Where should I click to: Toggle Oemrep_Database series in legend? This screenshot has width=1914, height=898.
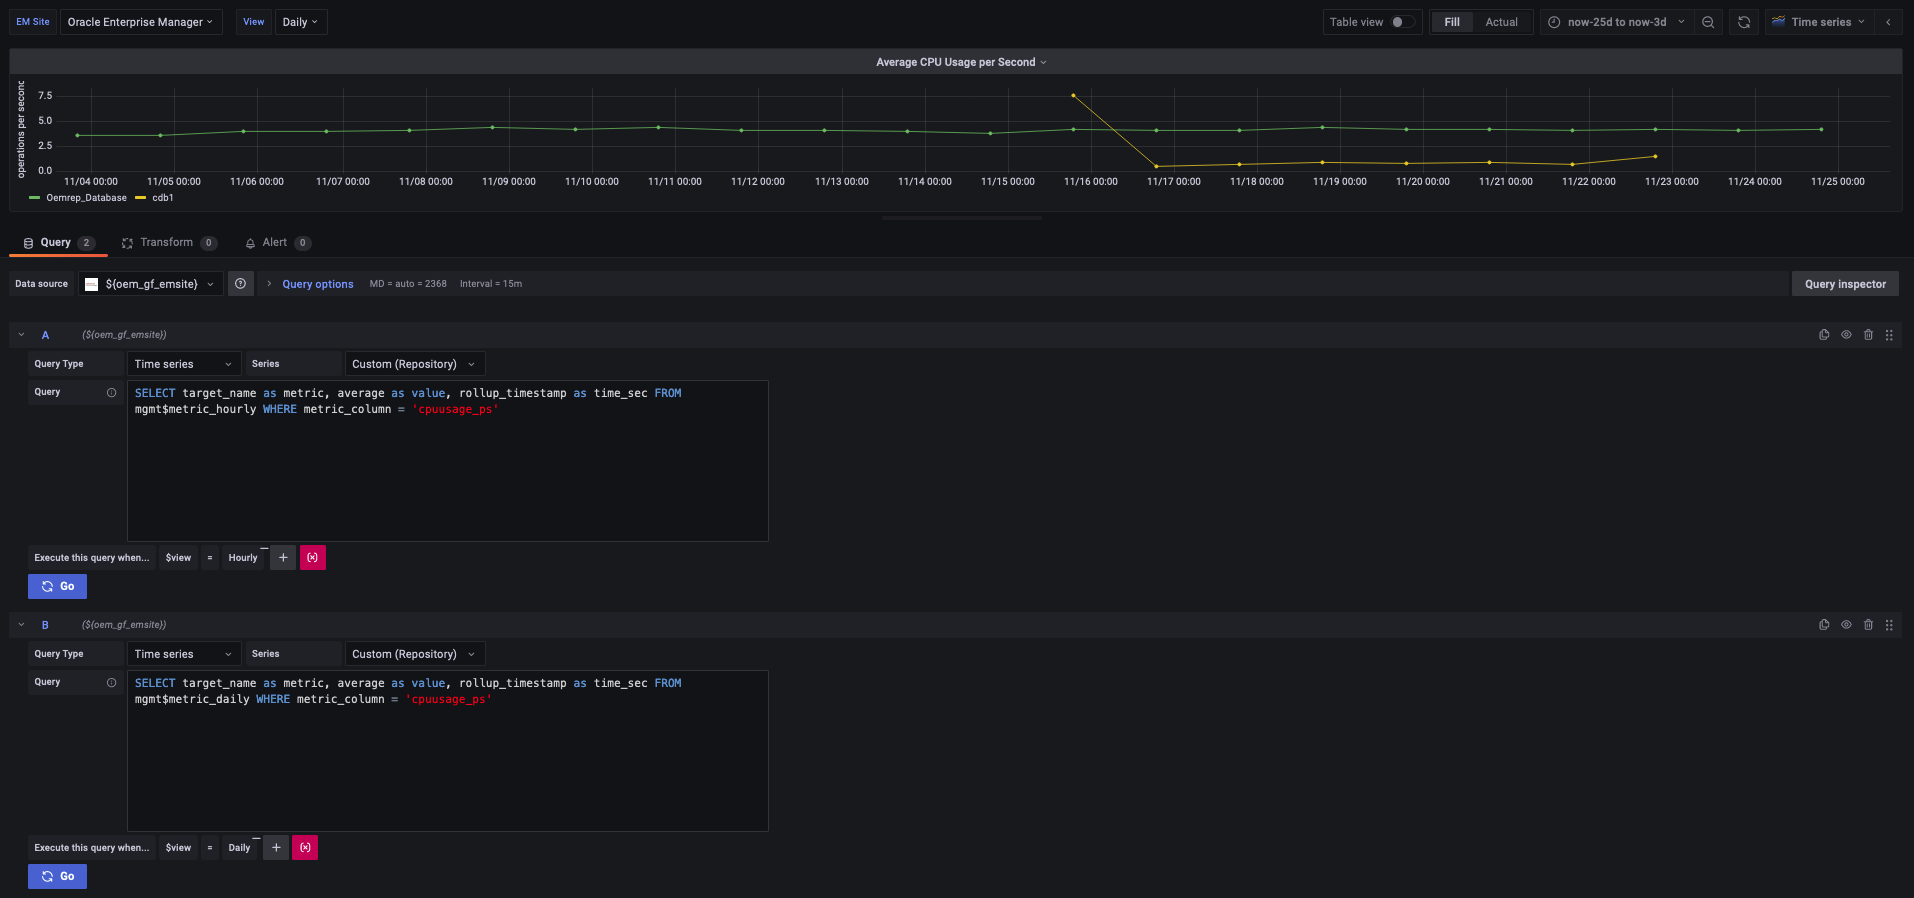pos(86,198)
